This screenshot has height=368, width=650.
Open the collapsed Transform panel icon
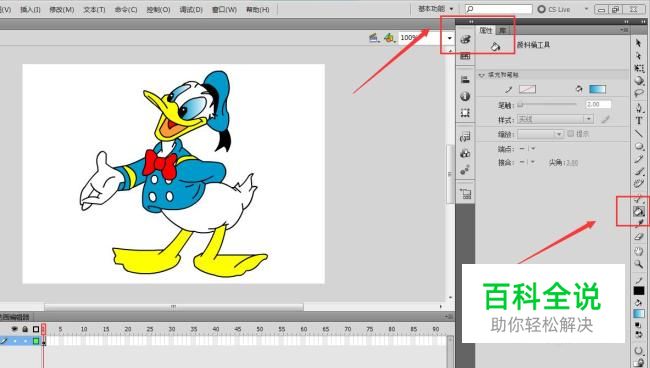point(466,113)
